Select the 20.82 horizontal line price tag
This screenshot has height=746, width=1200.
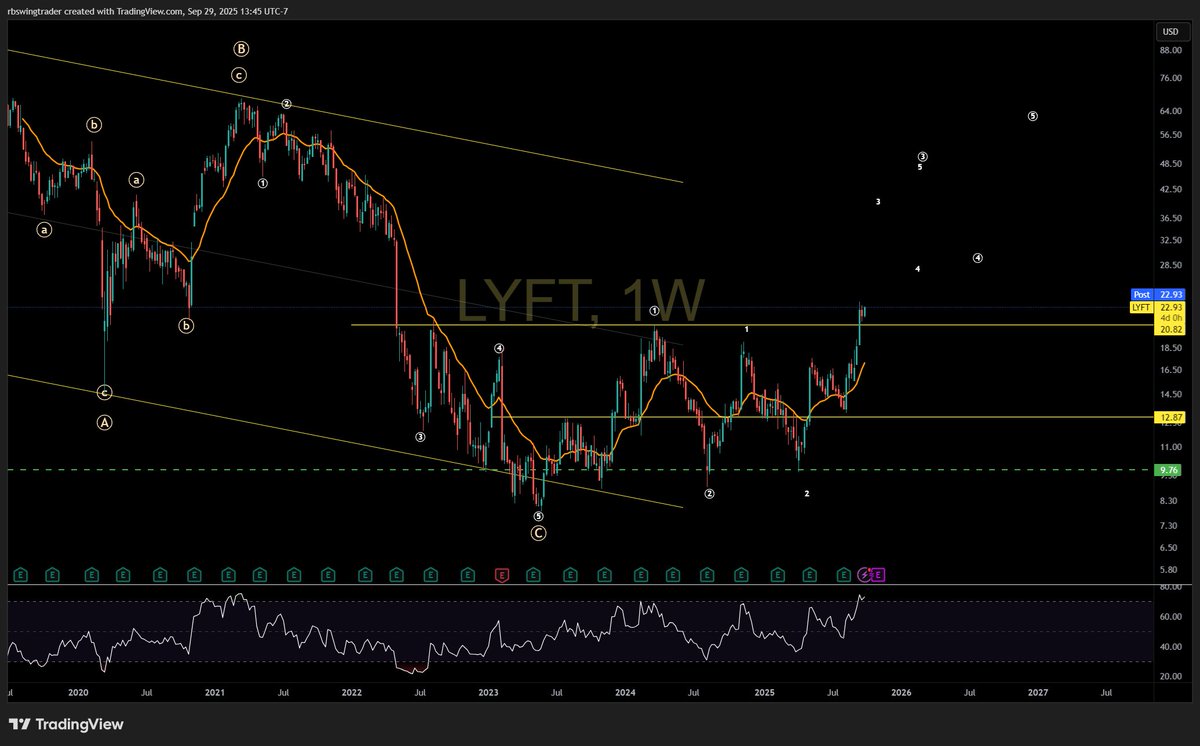point(1170,330)
